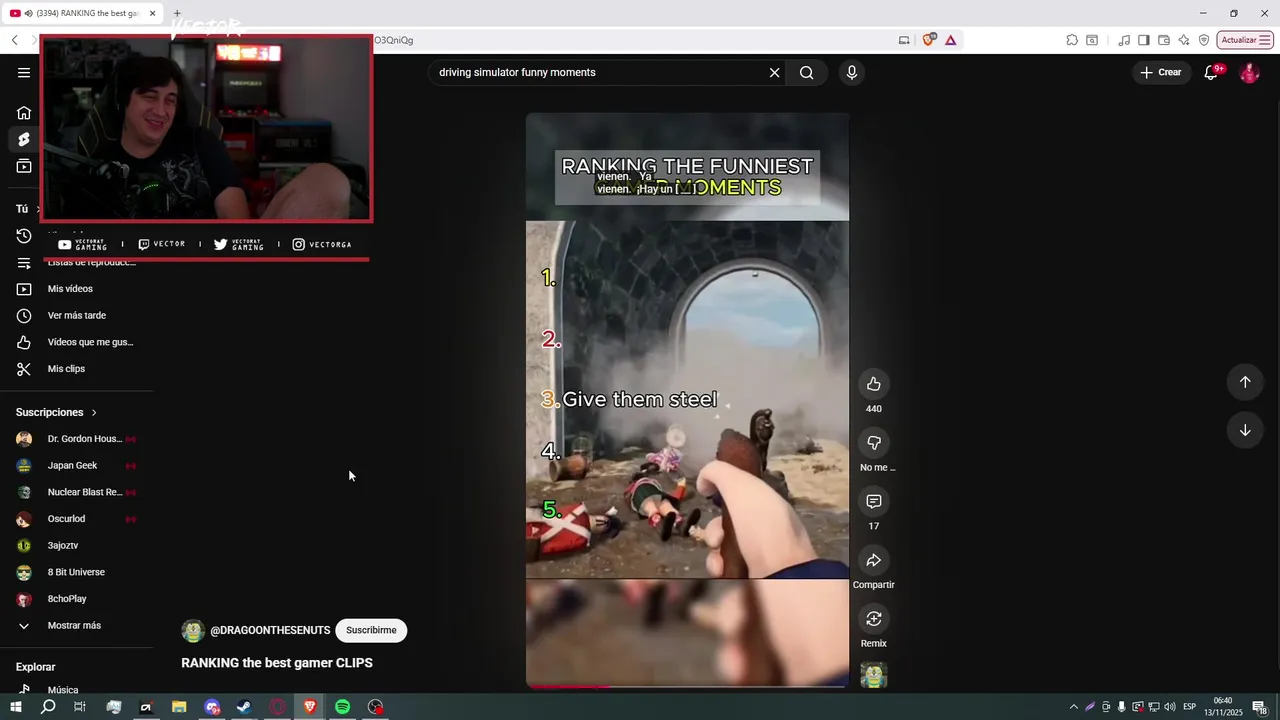The image size is (1280, 720).
Task: Open volume control in system tray
Action: click(x=1170, y=707)
